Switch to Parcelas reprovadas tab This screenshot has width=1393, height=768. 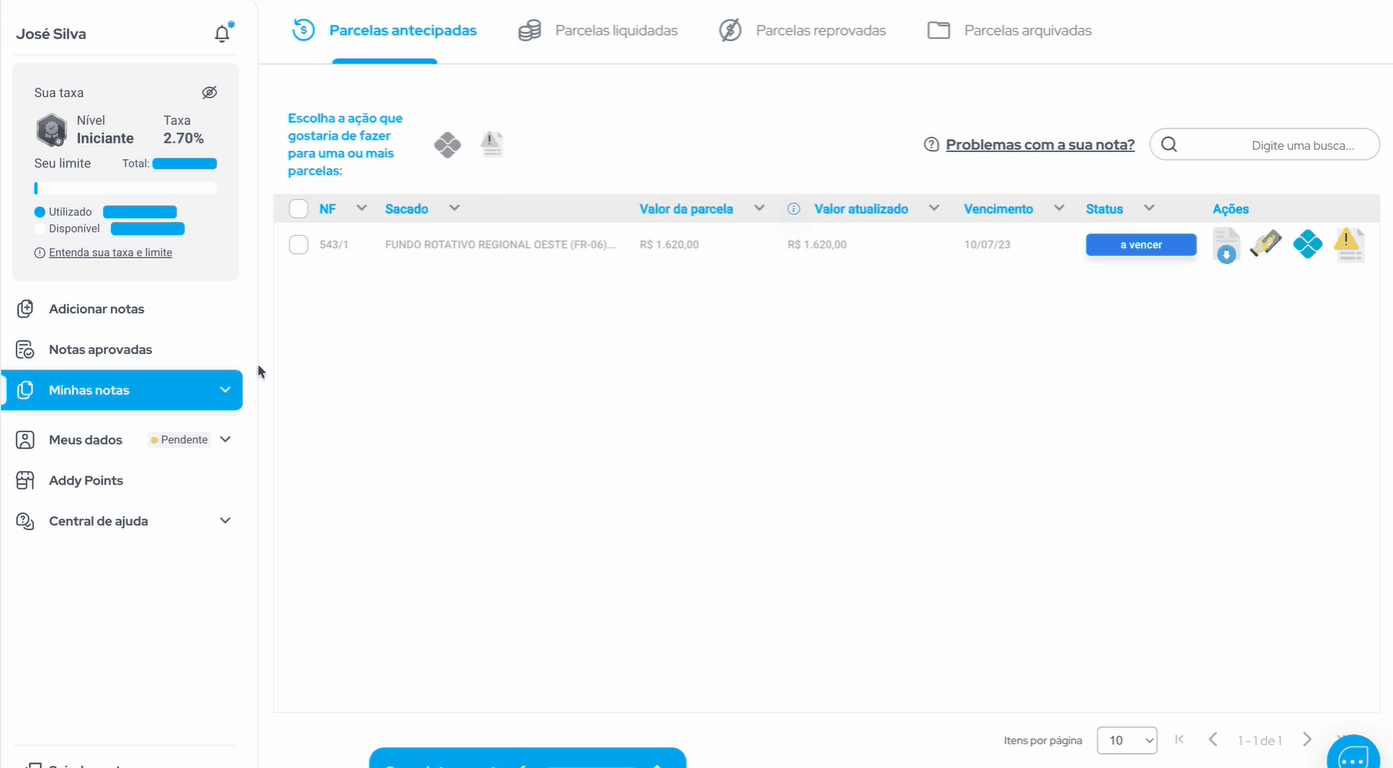(x=803, y=31)
